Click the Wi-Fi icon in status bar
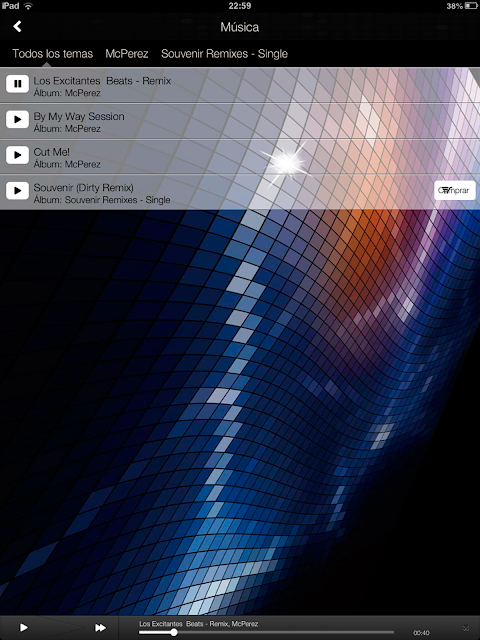The image size is (480, 640). point(28,6)
